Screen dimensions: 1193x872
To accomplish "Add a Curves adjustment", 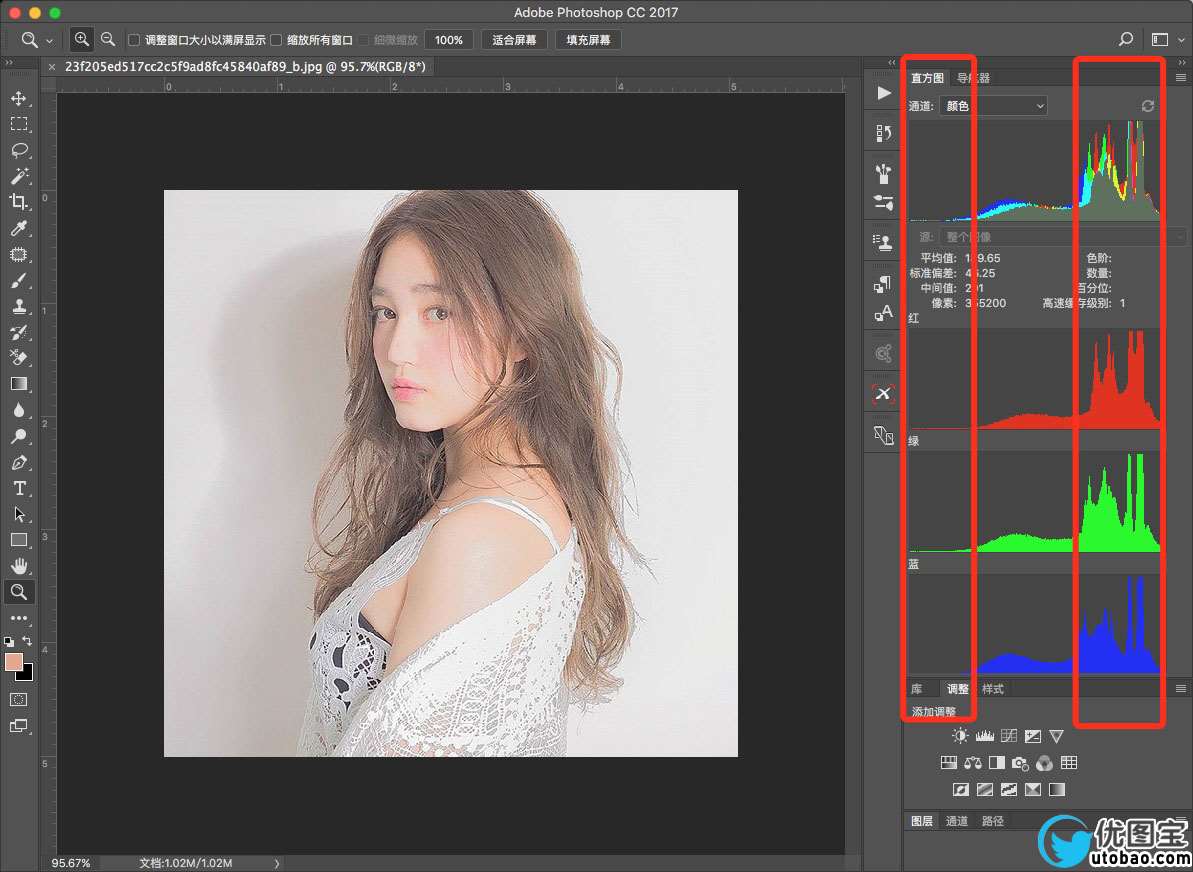I will click(x=1009, y=736).
